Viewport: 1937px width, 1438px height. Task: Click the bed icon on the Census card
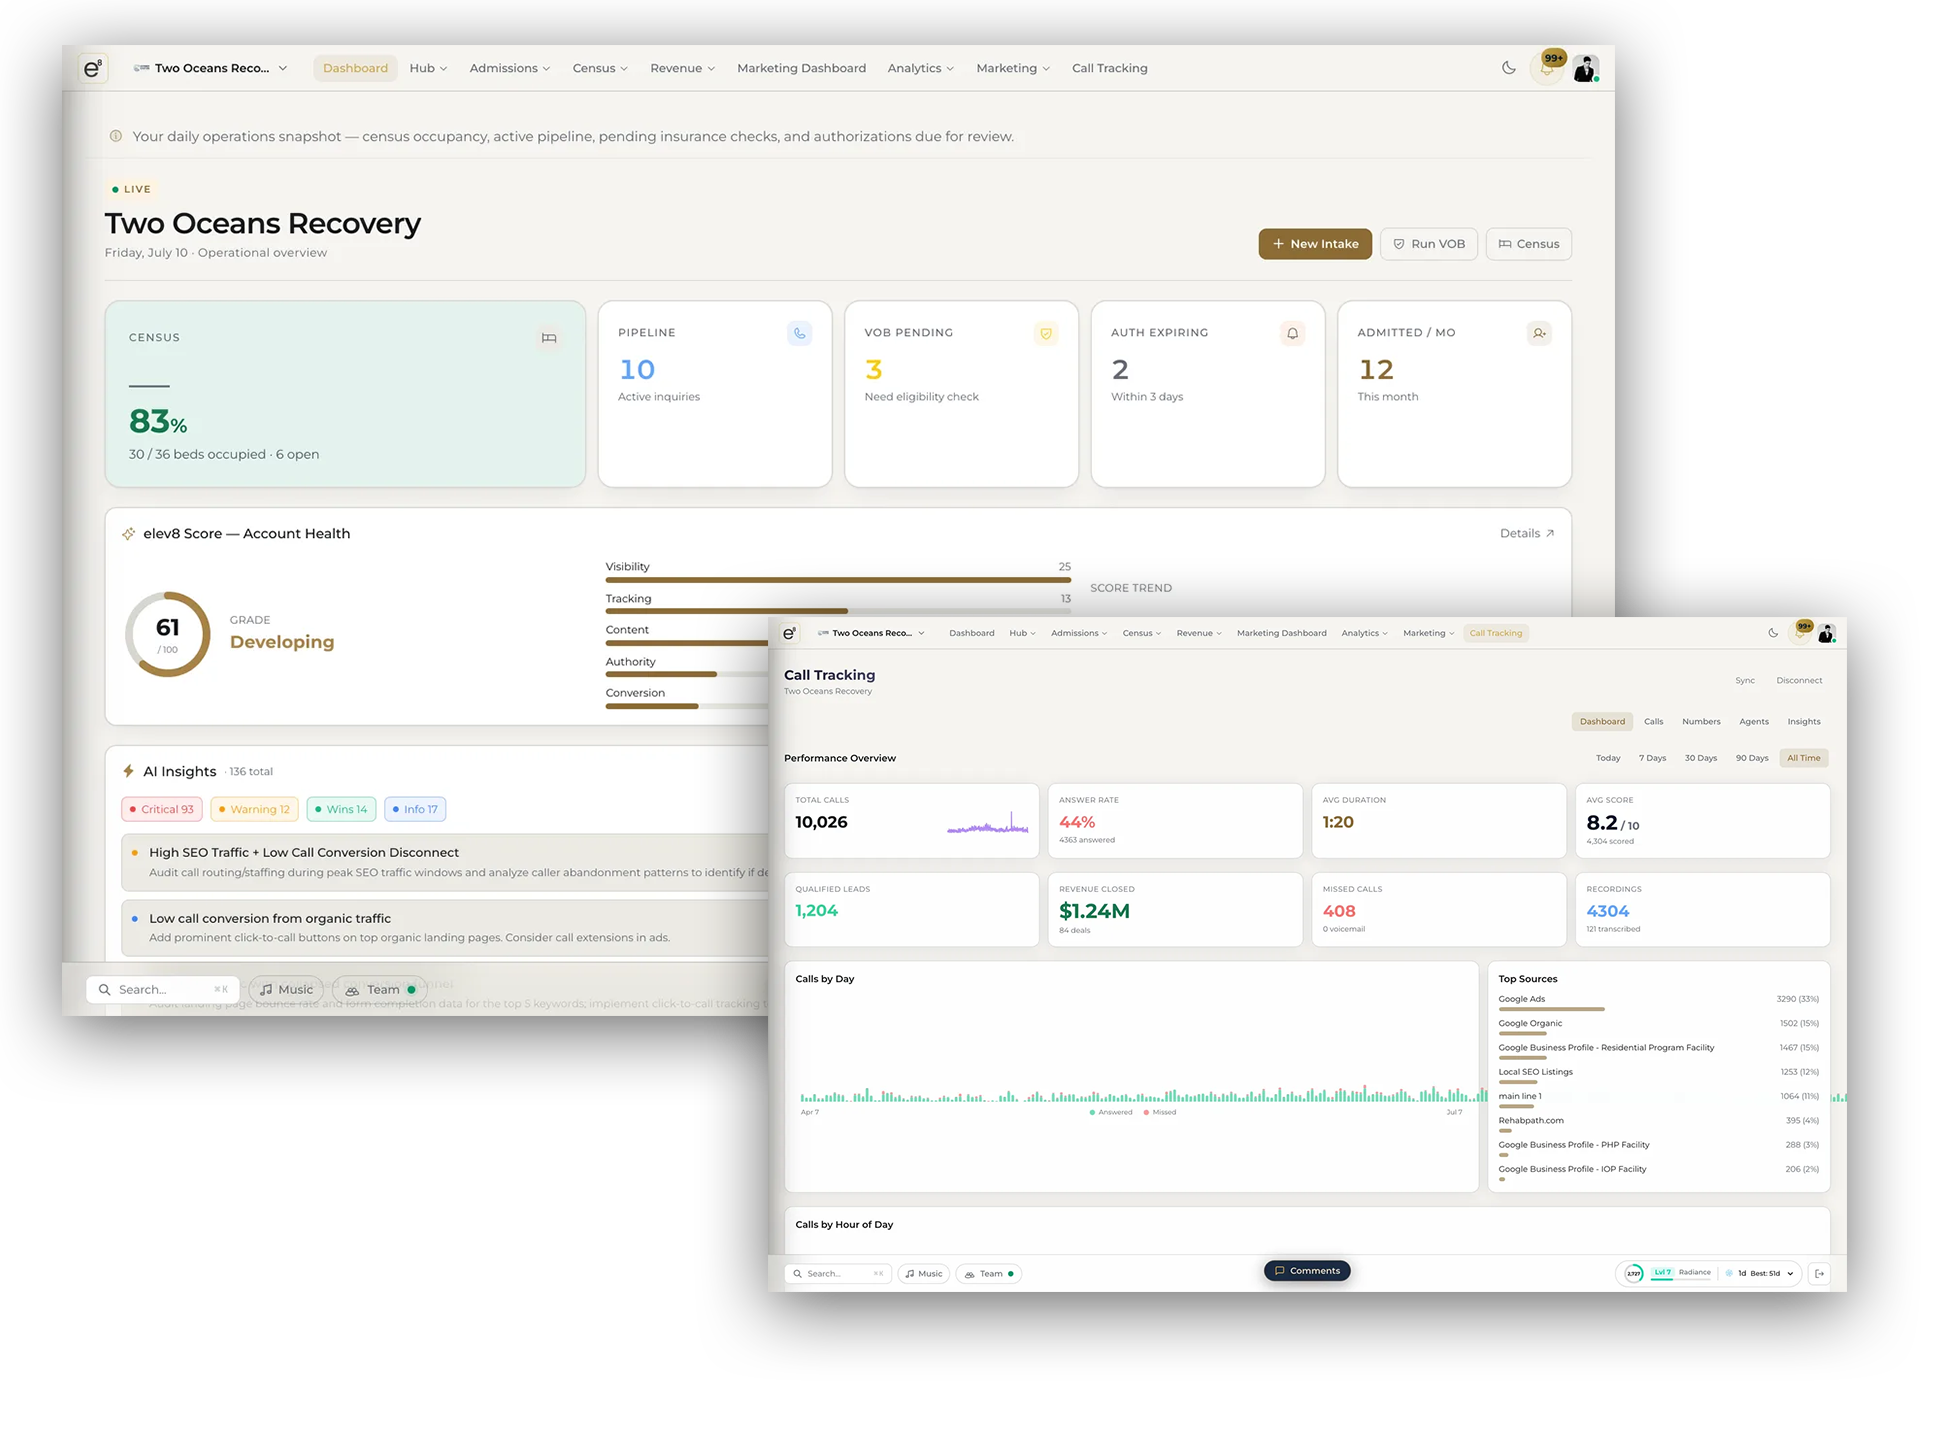tap(549, 338)
